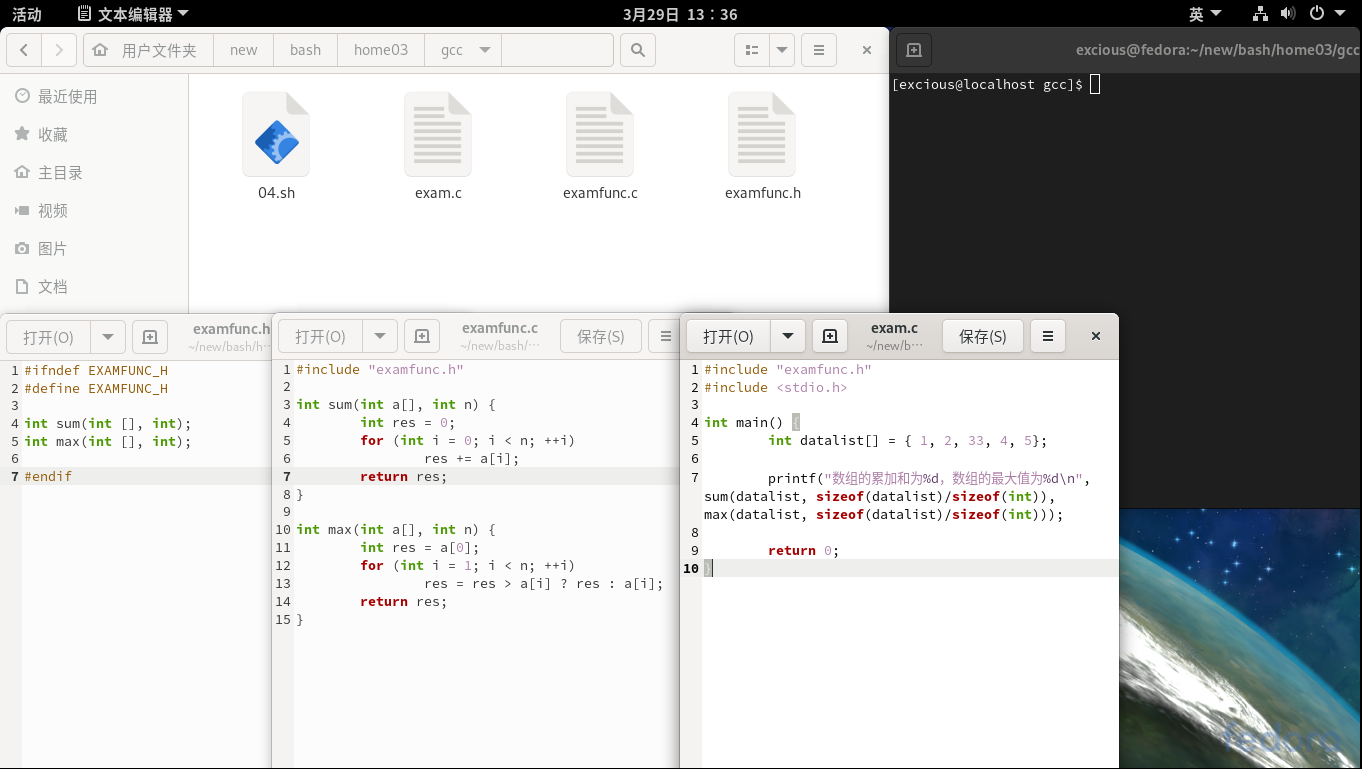Click 保存(S) in exam.c editor

(982, 336)
